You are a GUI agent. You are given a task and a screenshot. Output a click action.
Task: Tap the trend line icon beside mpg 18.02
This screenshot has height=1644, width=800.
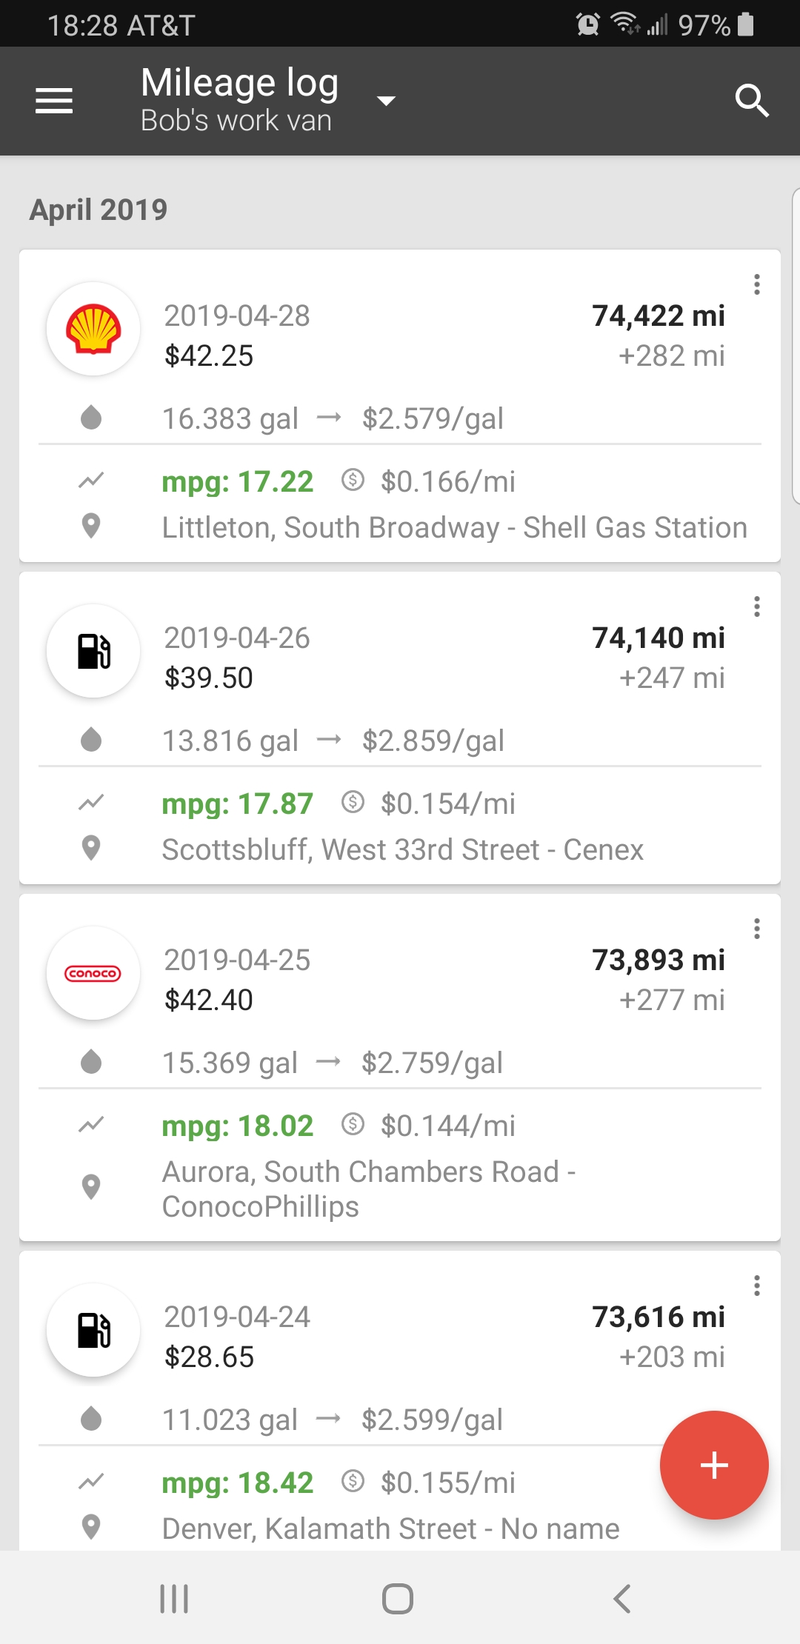(x=91, y=1125)
